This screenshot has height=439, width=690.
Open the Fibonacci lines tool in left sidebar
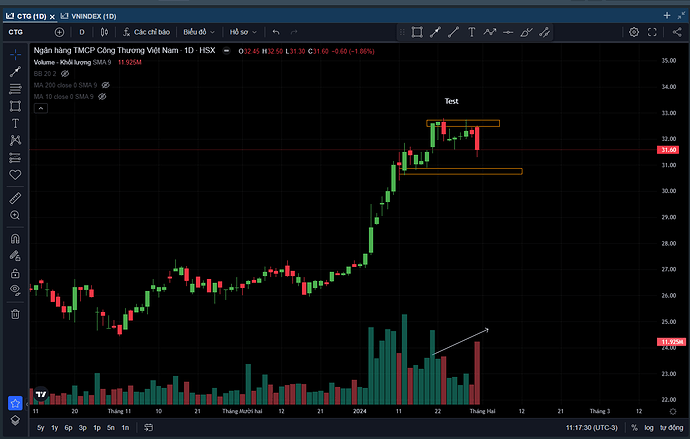[x=15, y=88]
